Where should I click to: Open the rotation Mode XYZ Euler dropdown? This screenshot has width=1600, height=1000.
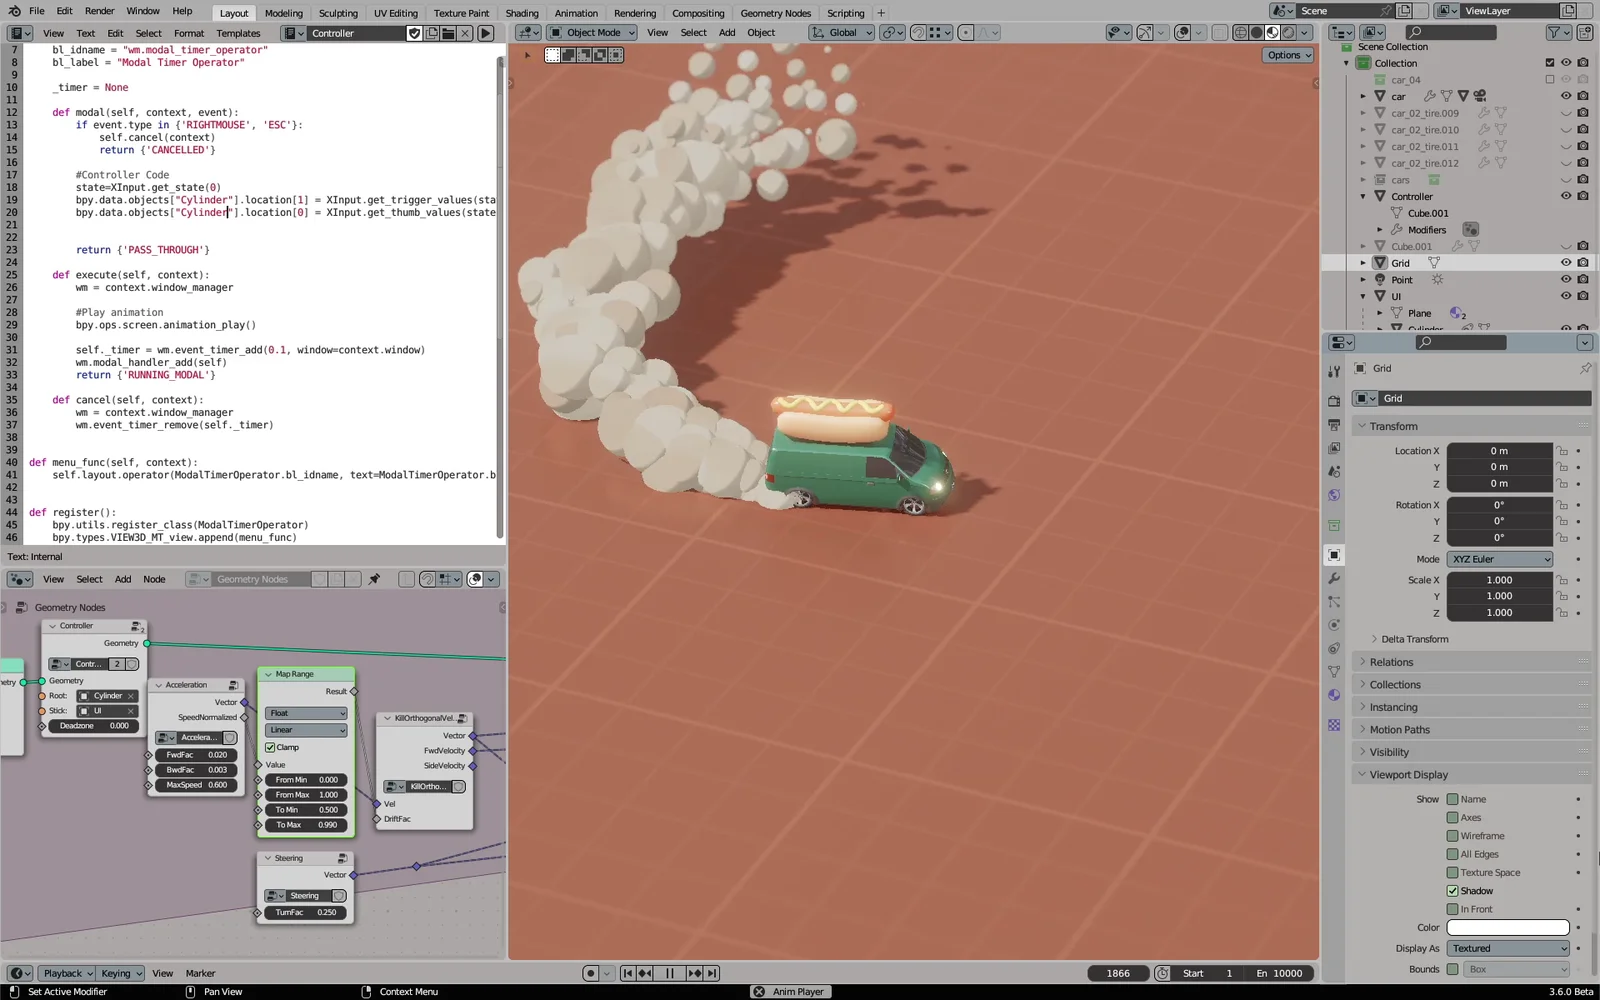coord(1500,559)
